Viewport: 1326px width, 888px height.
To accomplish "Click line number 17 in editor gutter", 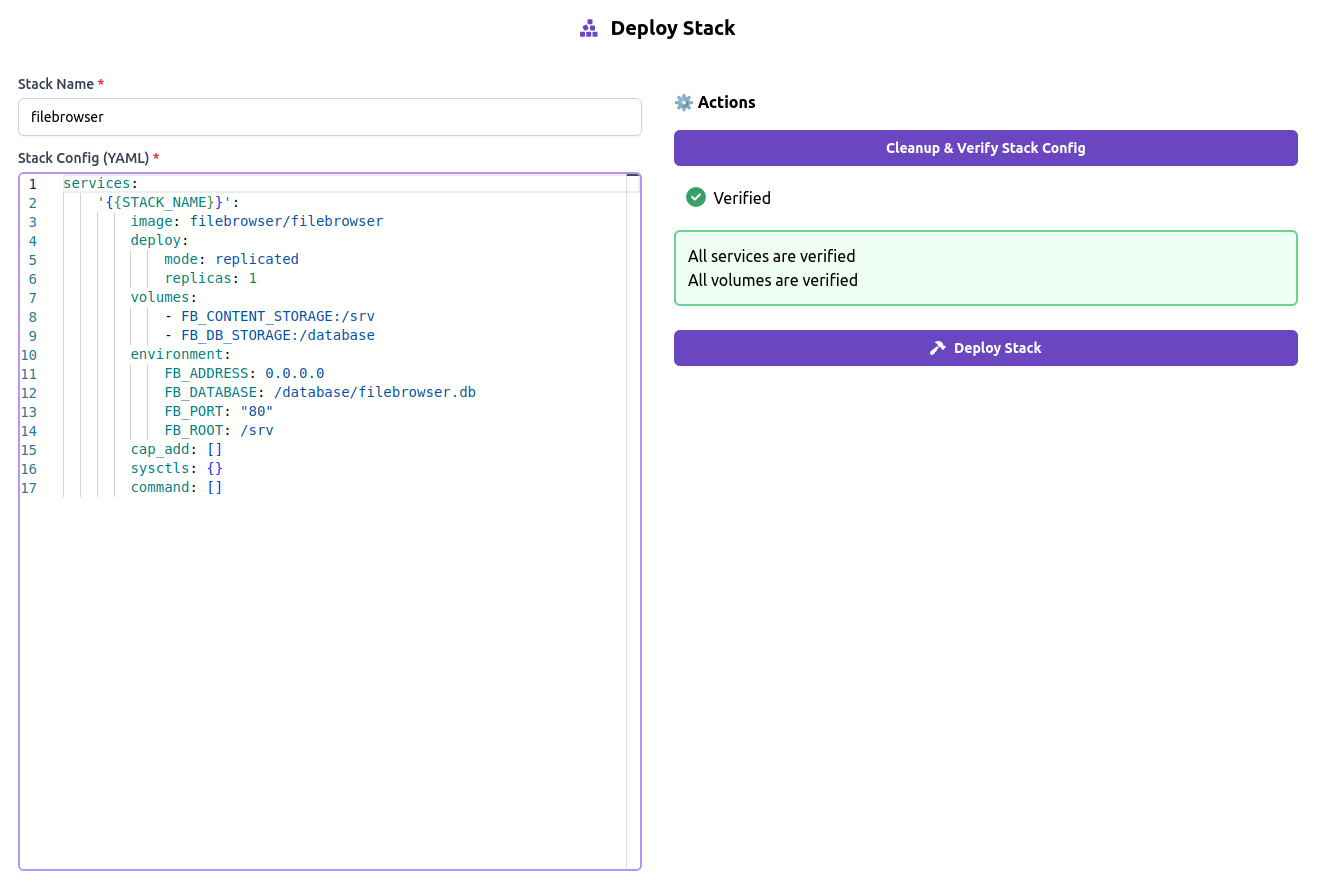I will point(28,488).
